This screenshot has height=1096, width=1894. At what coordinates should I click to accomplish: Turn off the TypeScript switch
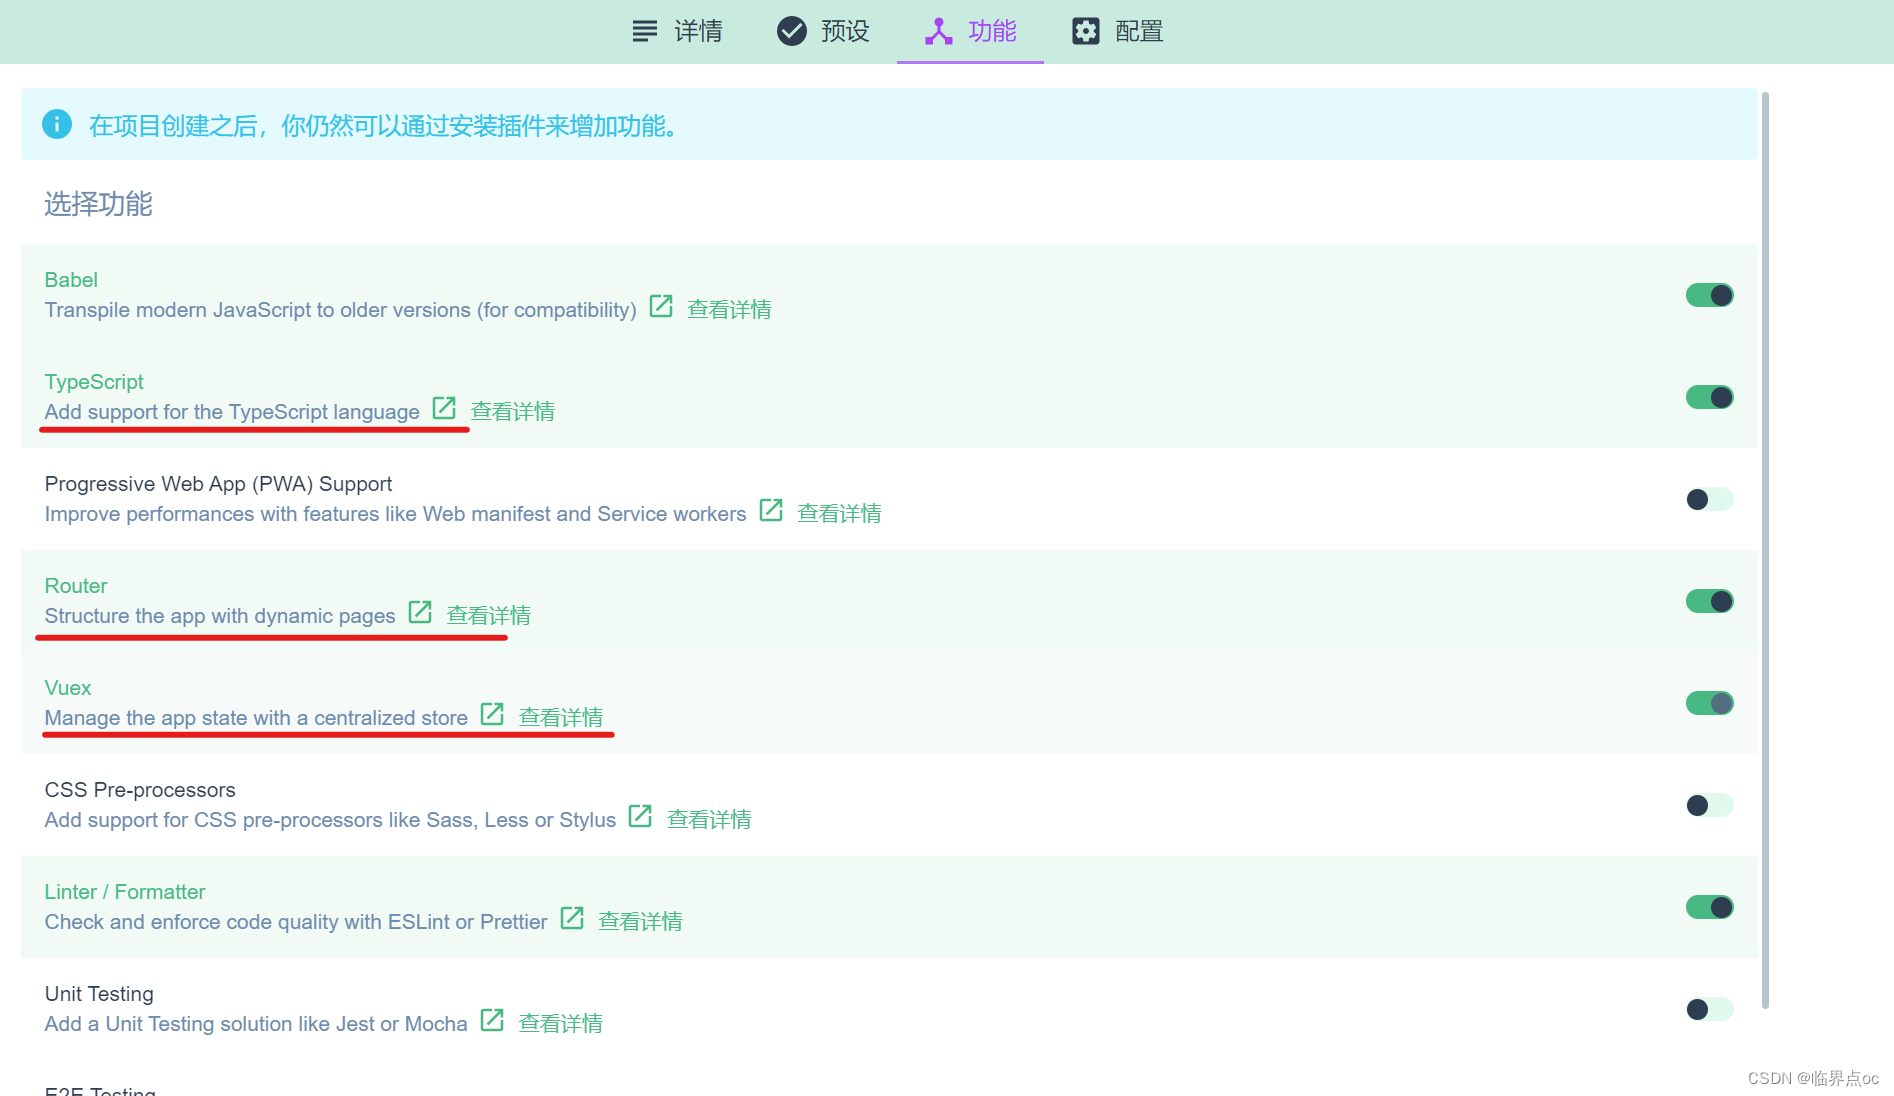1710,397
